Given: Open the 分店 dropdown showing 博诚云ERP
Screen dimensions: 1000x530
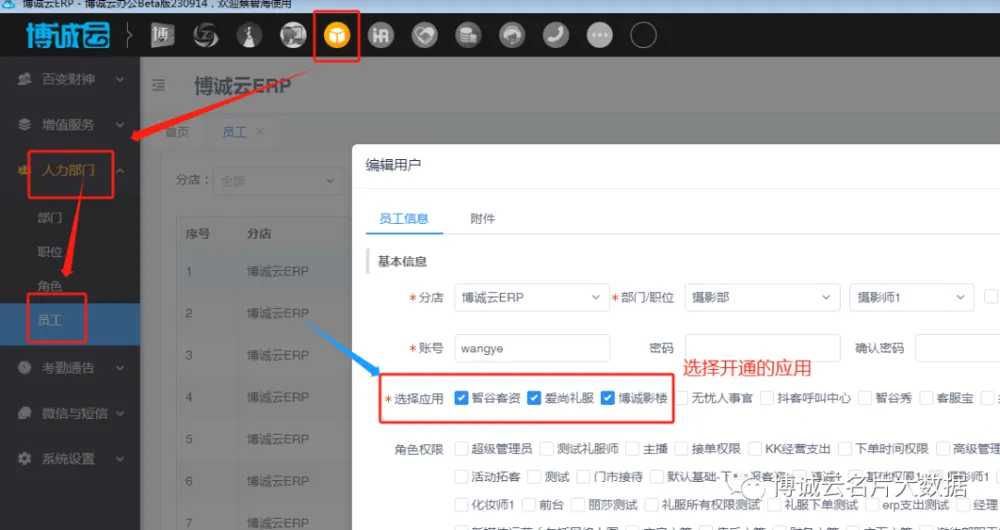Looking at the screenshot, I should coord(531,297).
